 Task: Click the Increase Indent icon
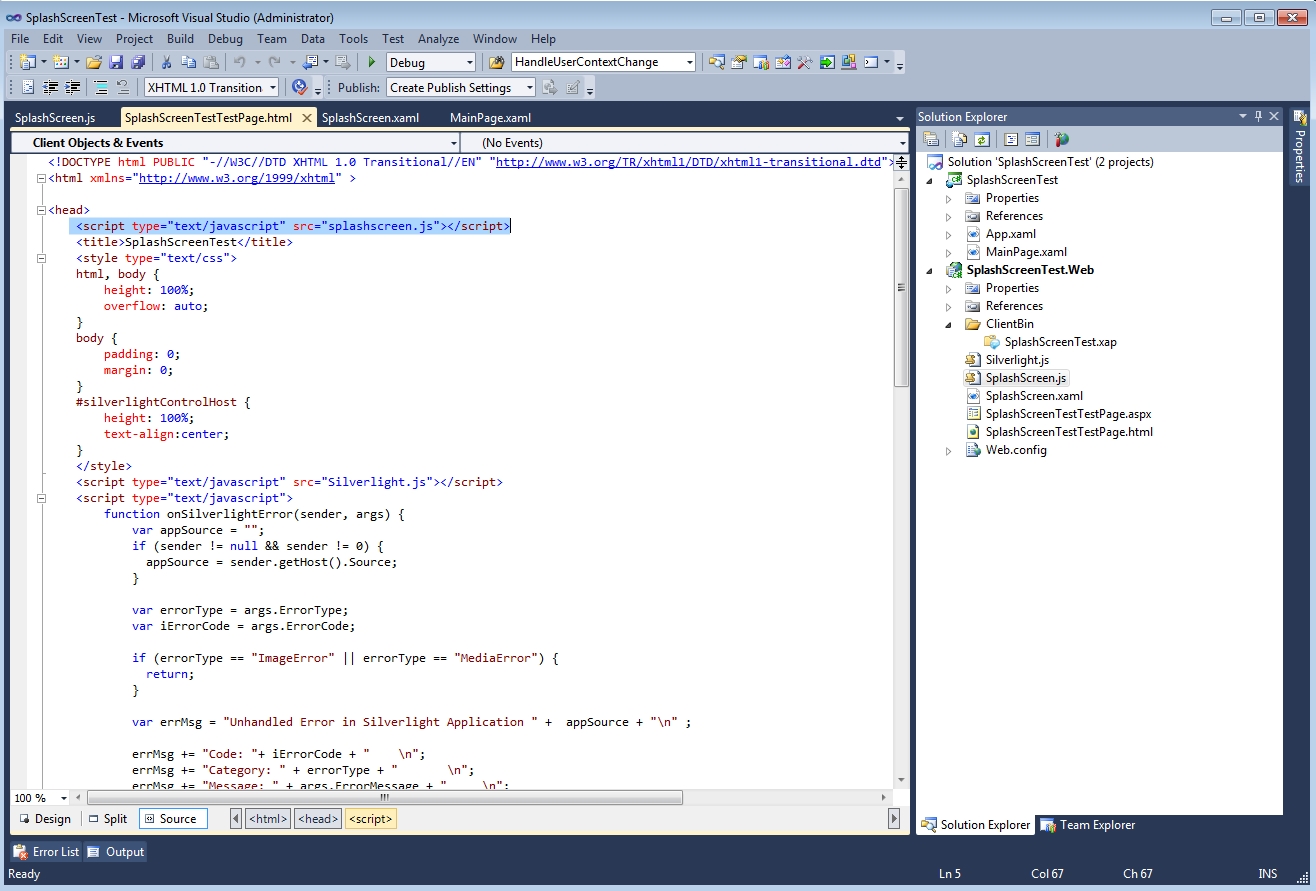tap(72, 88)
